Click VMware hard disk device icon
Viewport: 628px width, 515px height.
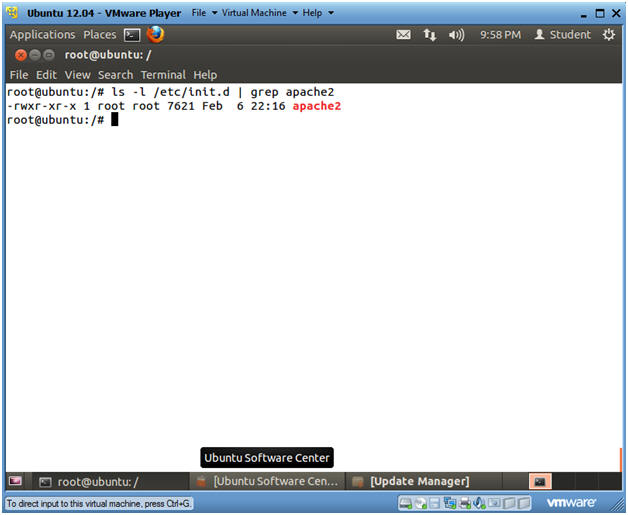pos(405,503)
